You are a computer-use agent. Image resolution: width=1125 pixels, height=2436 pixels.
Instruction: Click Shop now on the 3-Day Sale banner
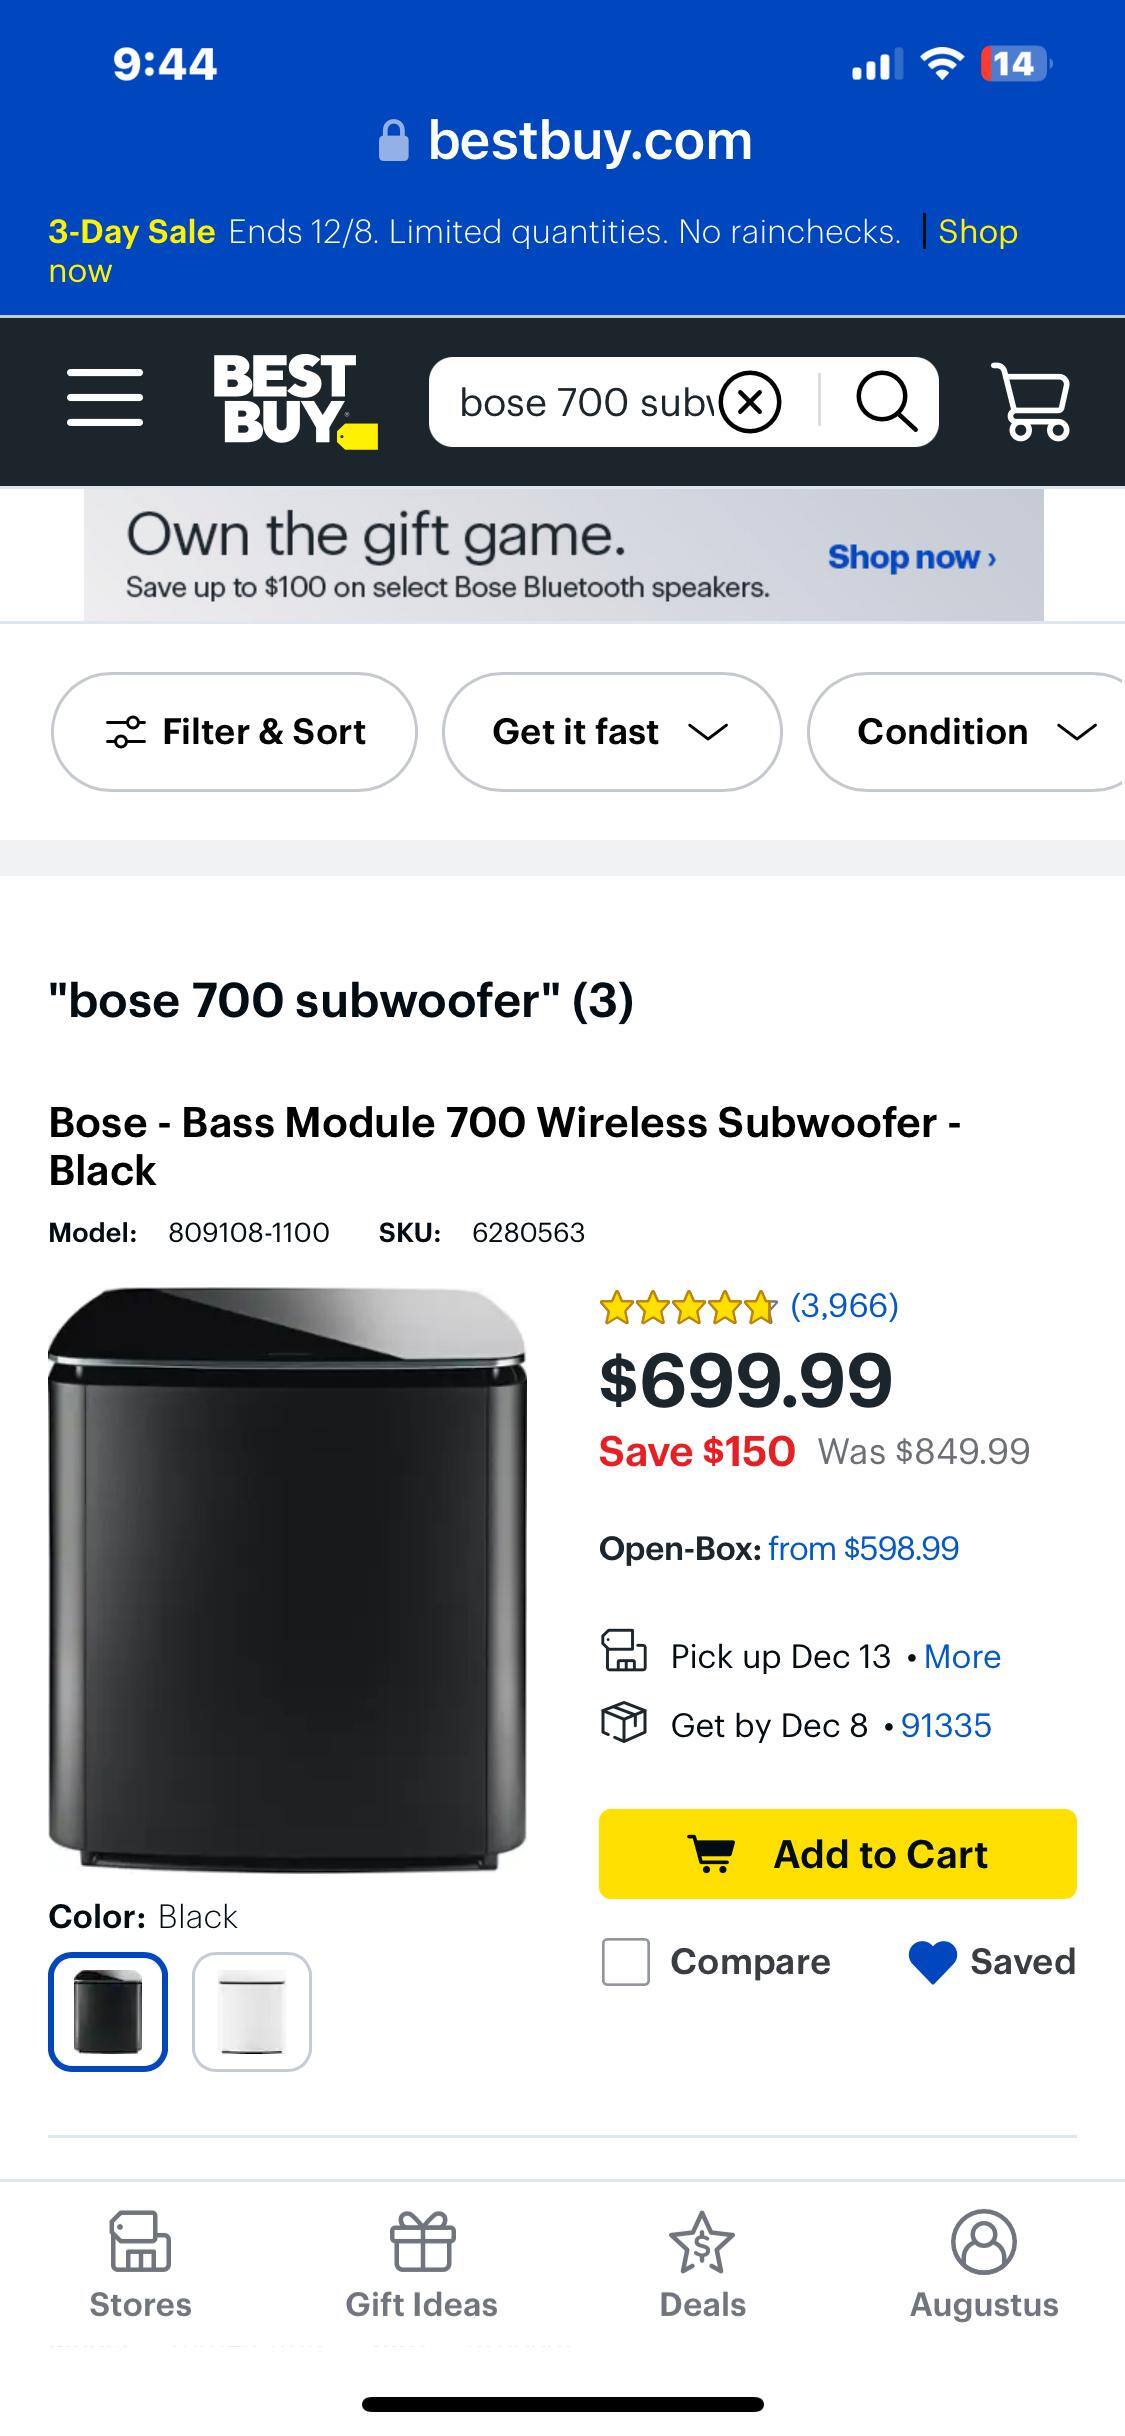pos(977,231)
